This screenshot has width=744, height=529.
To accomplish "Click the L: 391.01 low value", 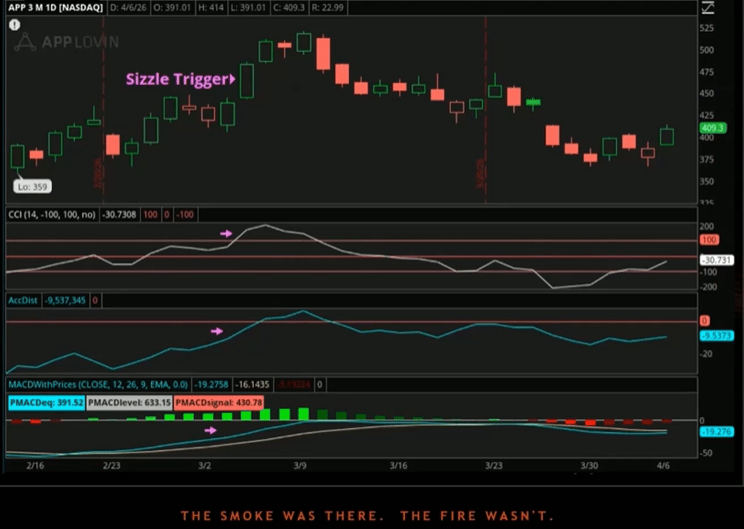I will tap(249, 8).
